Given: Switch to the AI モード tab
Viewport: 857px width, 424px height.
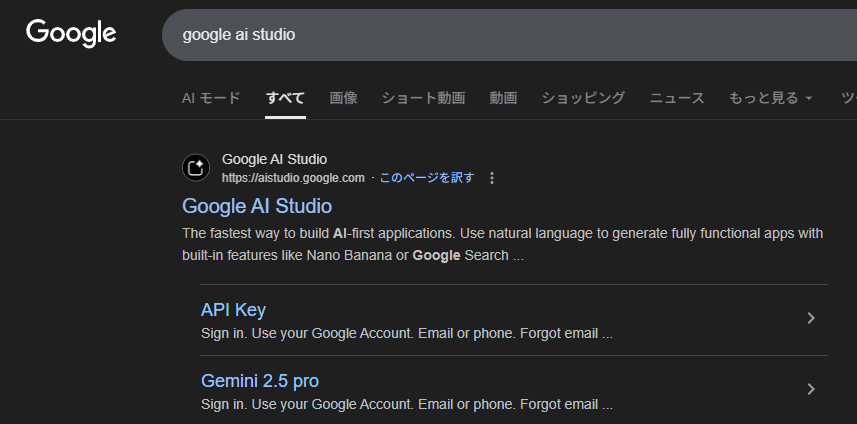Looking at the screenshot, I should tap(211, 98).
